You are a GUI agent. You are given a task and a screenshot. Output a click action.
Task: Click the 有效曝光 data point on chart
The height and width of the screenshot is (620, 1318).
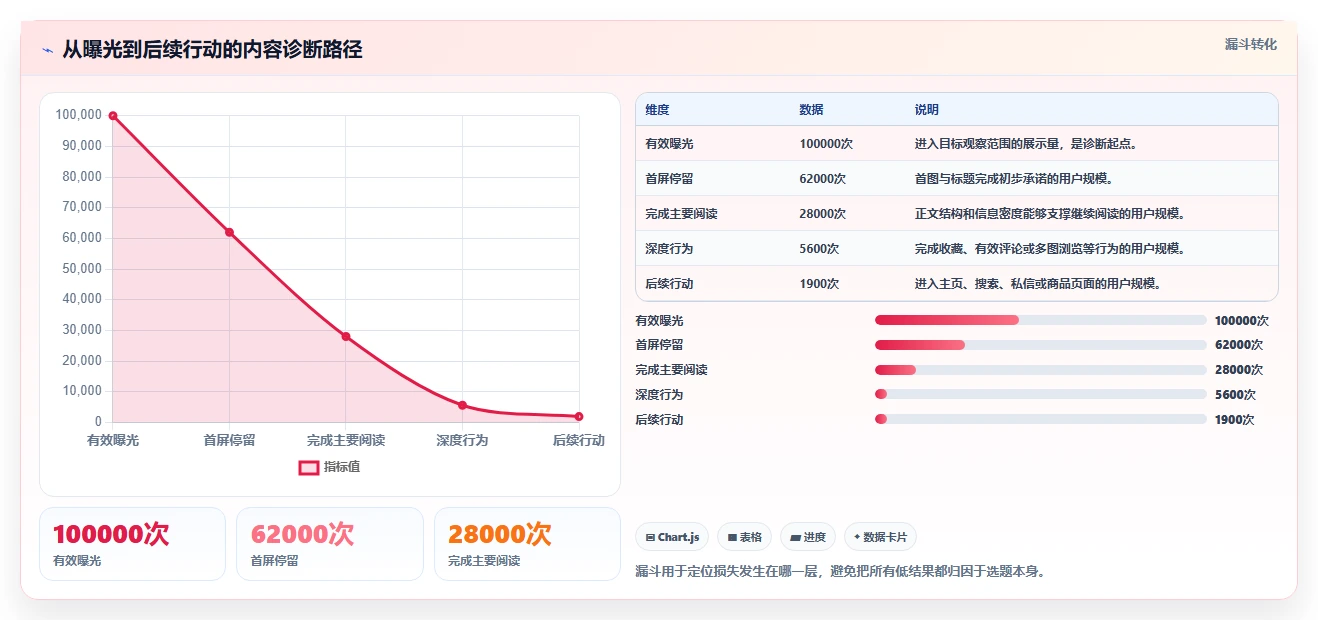(x=113, y=116)
